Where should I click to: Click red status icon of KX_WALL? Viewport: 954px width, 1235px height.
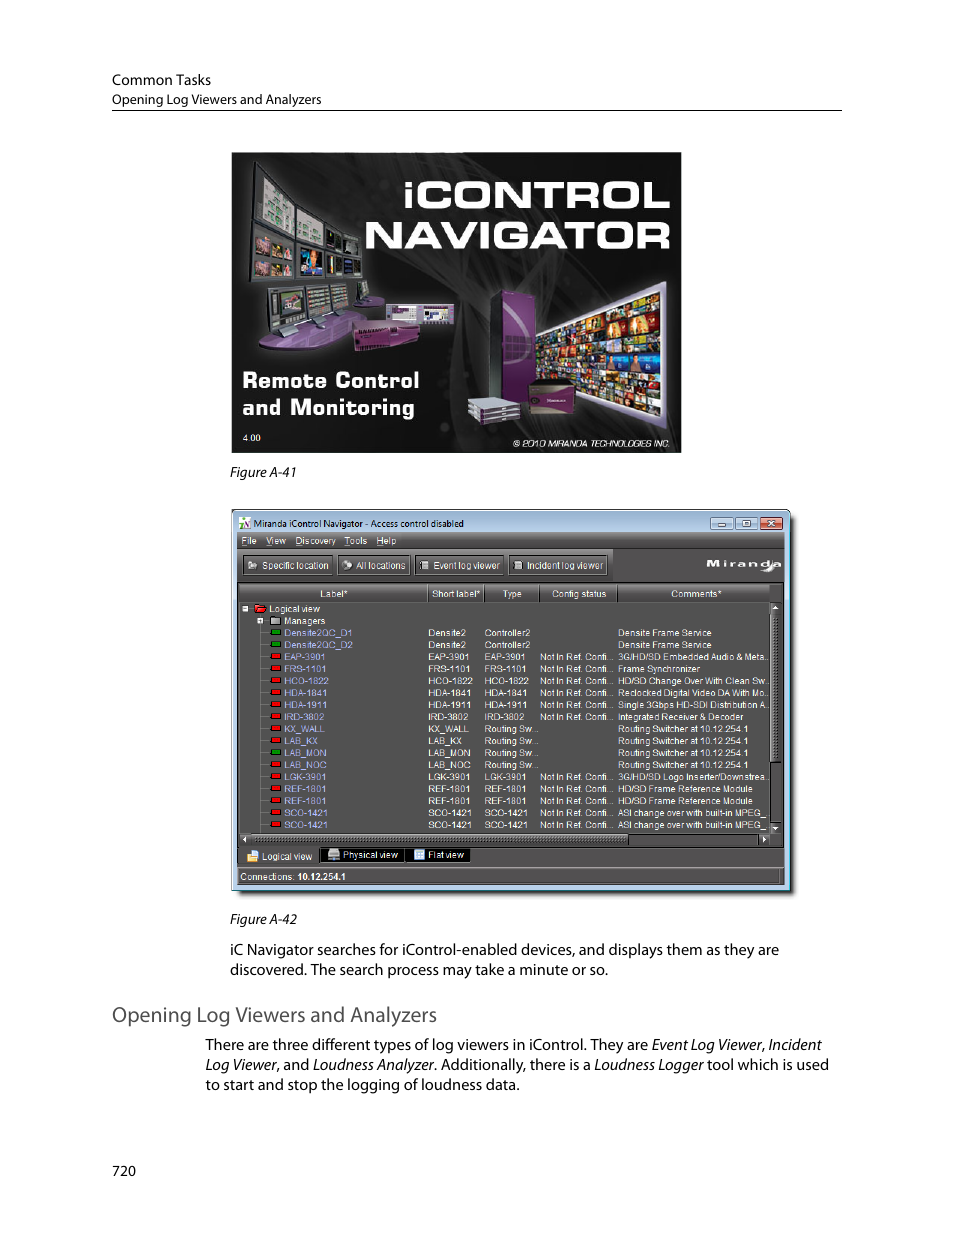coord(276,729)
